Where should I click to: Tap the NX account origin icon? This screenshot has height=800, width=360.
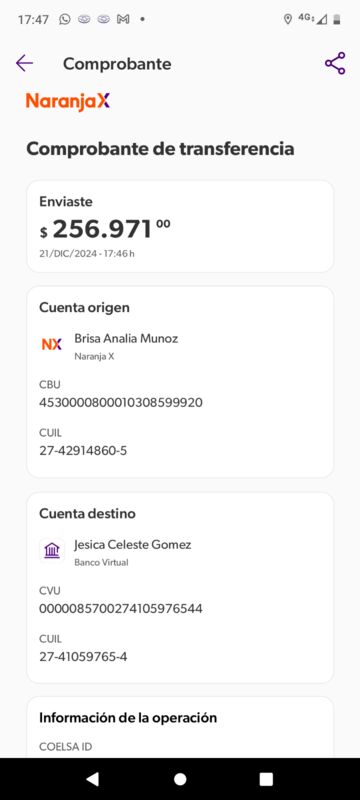tap(52, 344)
